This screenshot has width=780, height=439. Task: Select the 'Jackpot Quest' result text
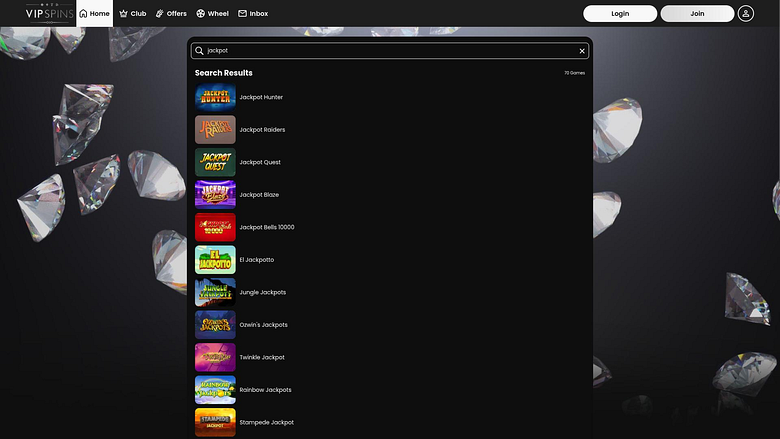coord(260,162)
